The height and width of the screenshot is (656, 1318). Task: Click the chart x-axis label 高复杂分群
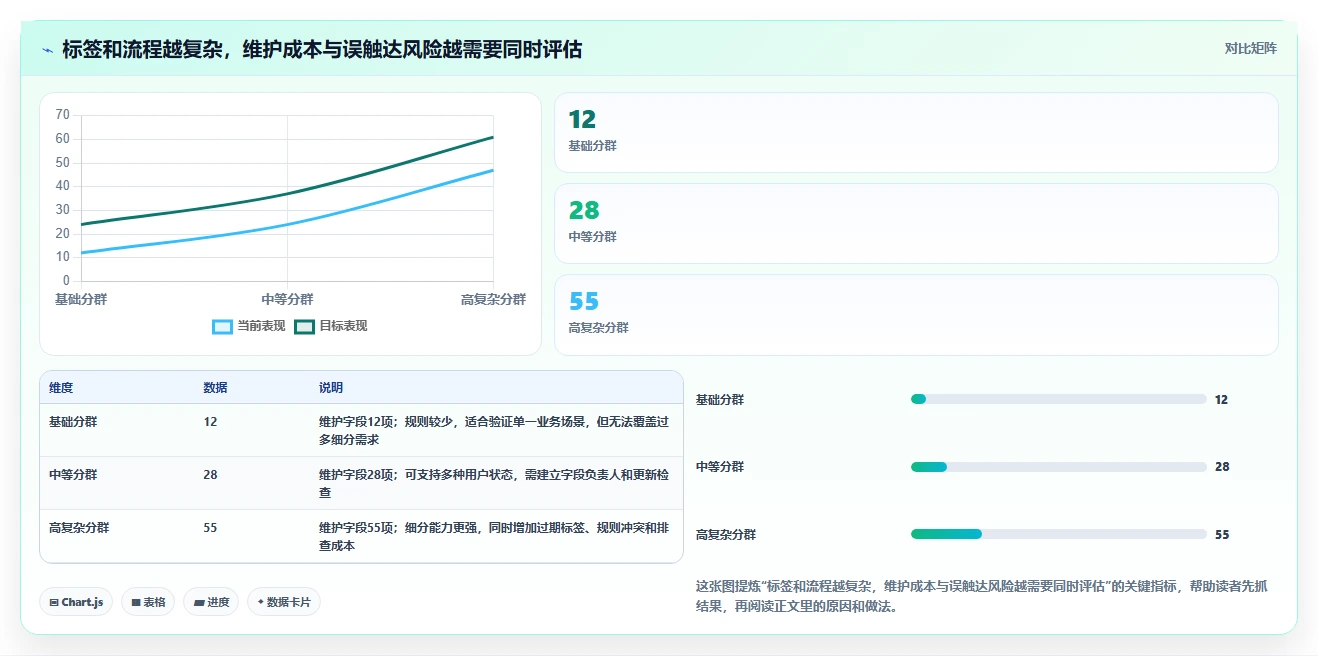(493, 299)
